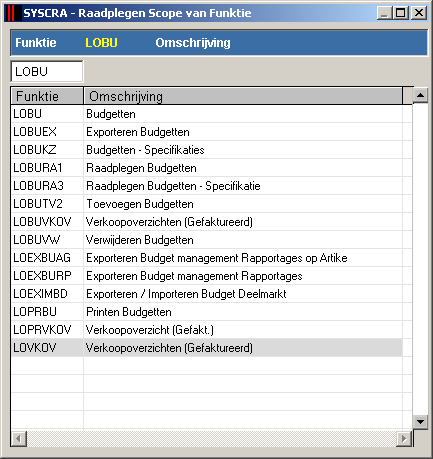Image resolution: width=433 pixels, height=459 pixels.
Task: Sort by the Funktie column header
Action: tap(47, 96)
